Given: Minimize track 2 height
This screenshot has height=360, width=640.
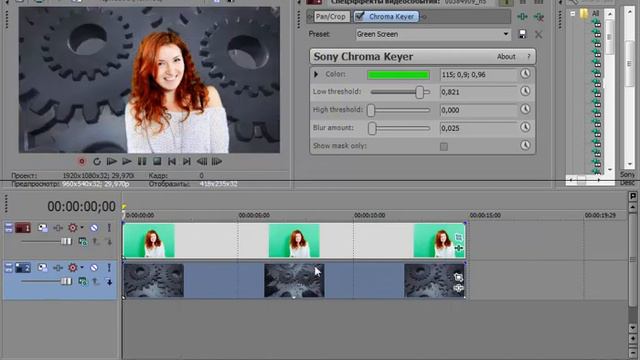Looking at the screenshot, I should [x=9, y=268].
